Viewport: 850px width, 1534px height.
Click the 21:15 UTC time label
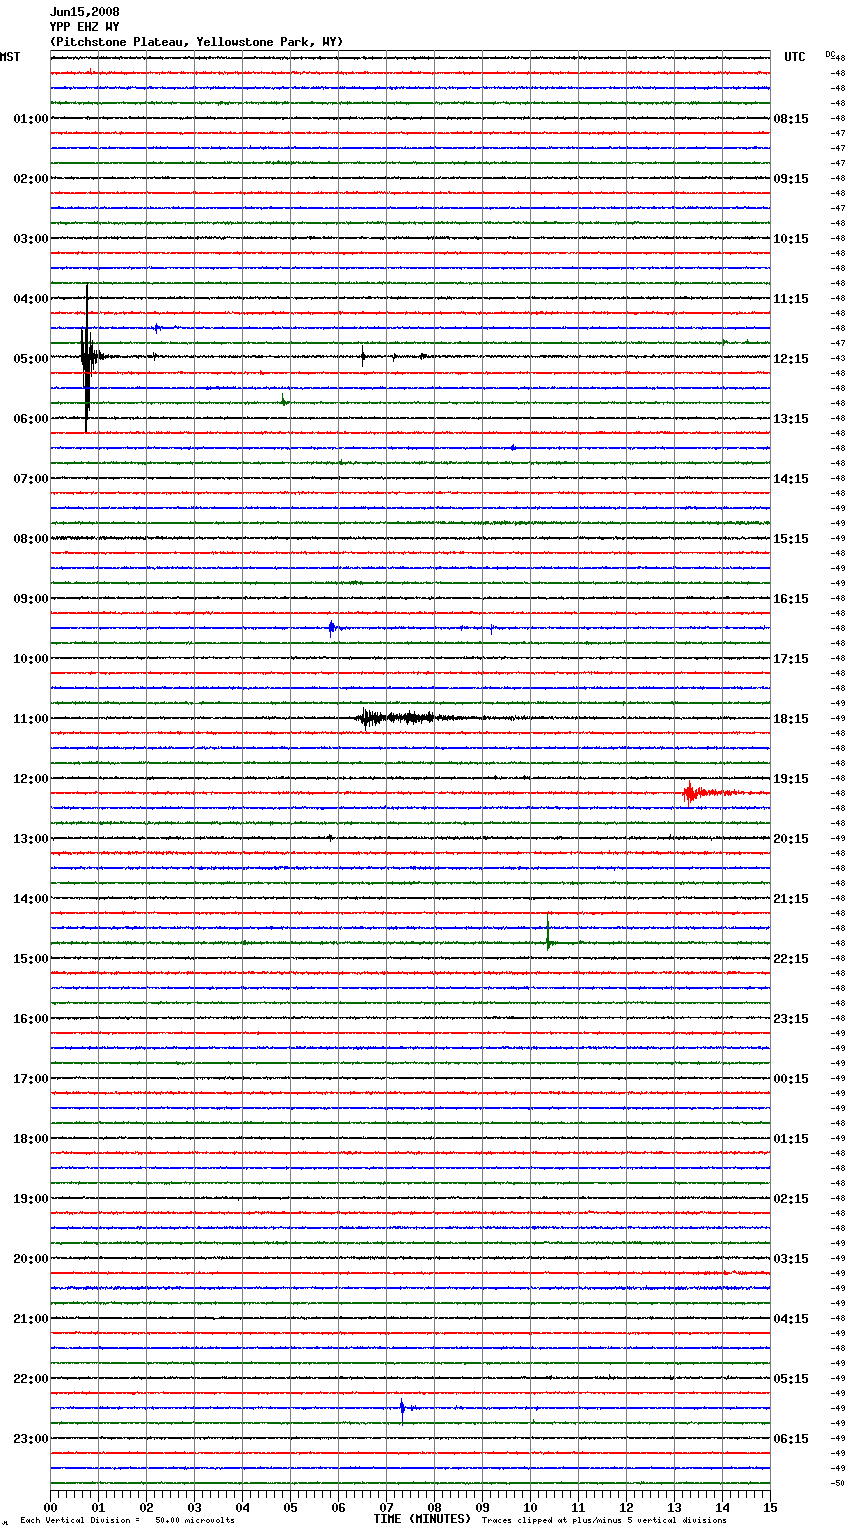pos(791,899)
